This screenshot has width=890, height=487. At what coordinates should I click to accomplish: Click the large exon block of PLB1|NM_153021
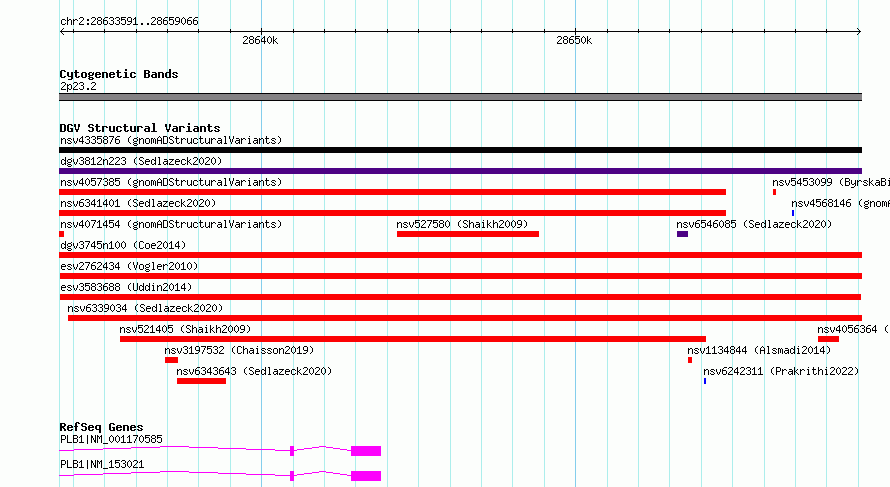[x=366, y=476]
